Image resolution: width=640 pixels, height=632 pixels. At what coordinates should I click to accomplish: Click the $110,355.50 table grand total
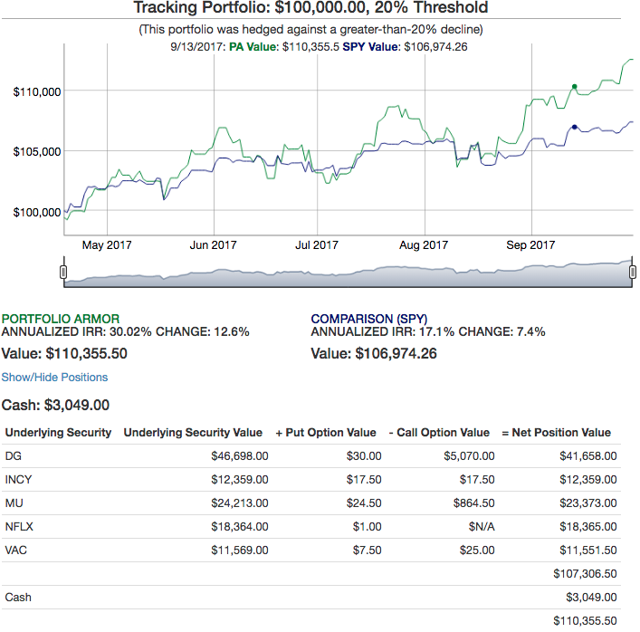(x=585, y=621)
